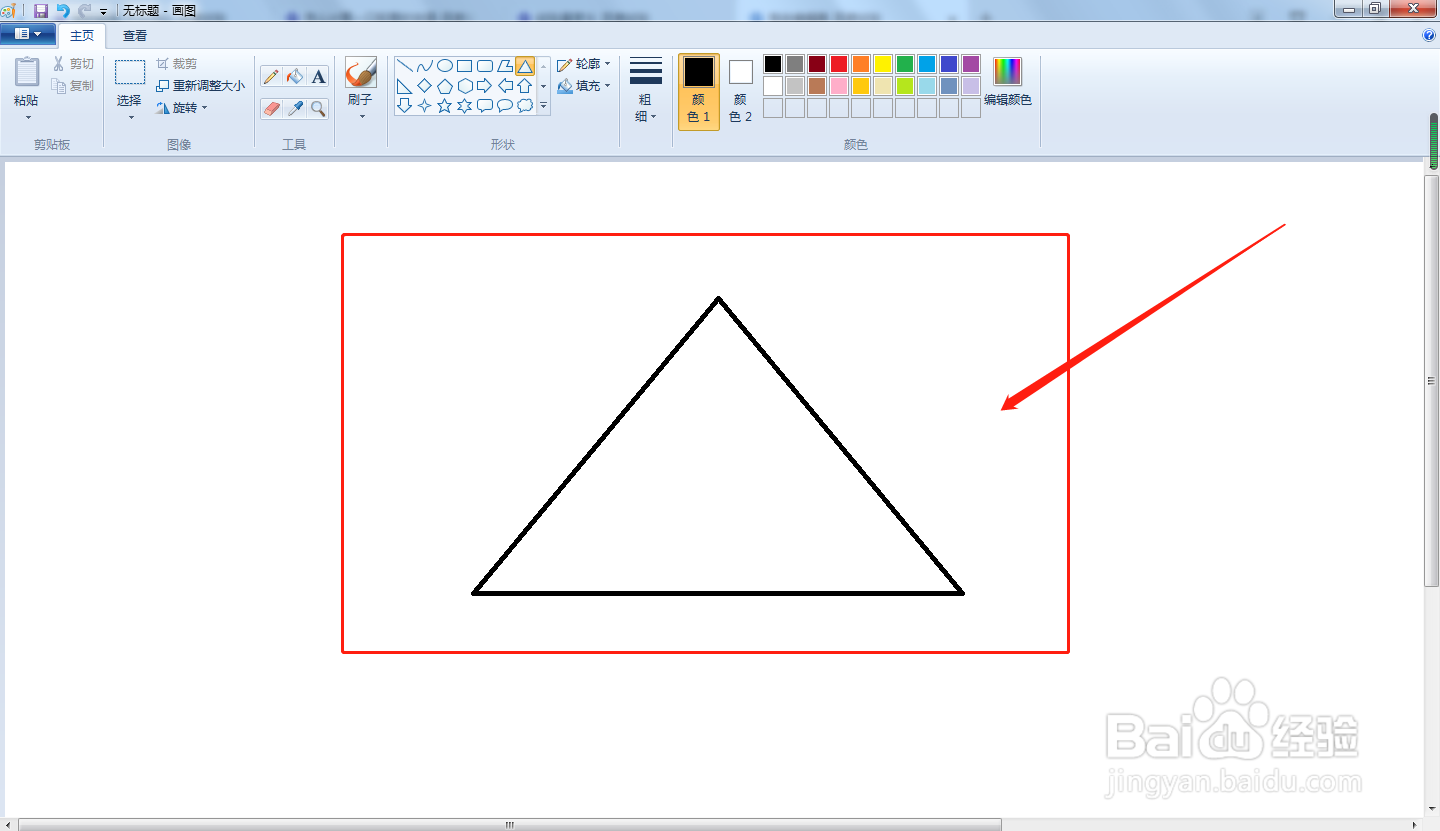Switch to the 主页 tab

(x=82, y=36)
